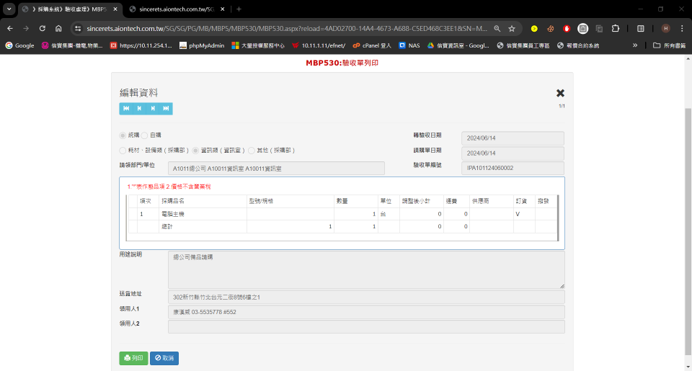Open the profile avatar menu

click(x=666, y=29)
